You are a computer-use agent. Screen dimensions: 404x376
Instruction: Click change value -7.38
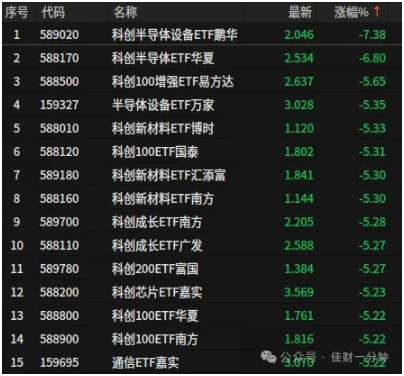[x=372, y=35]
